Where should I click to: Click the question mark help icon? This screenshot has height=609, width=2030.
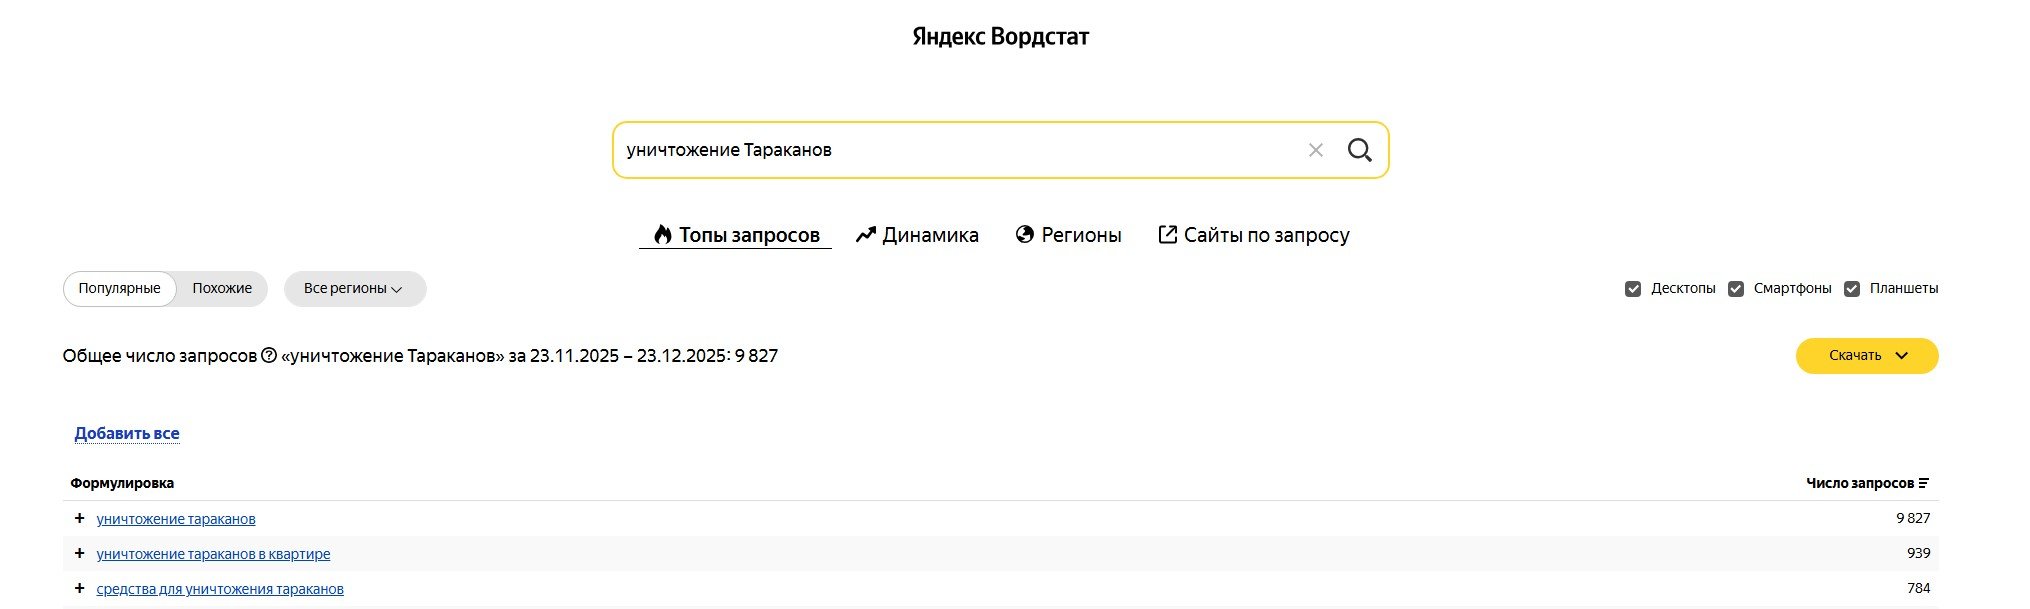269,355
